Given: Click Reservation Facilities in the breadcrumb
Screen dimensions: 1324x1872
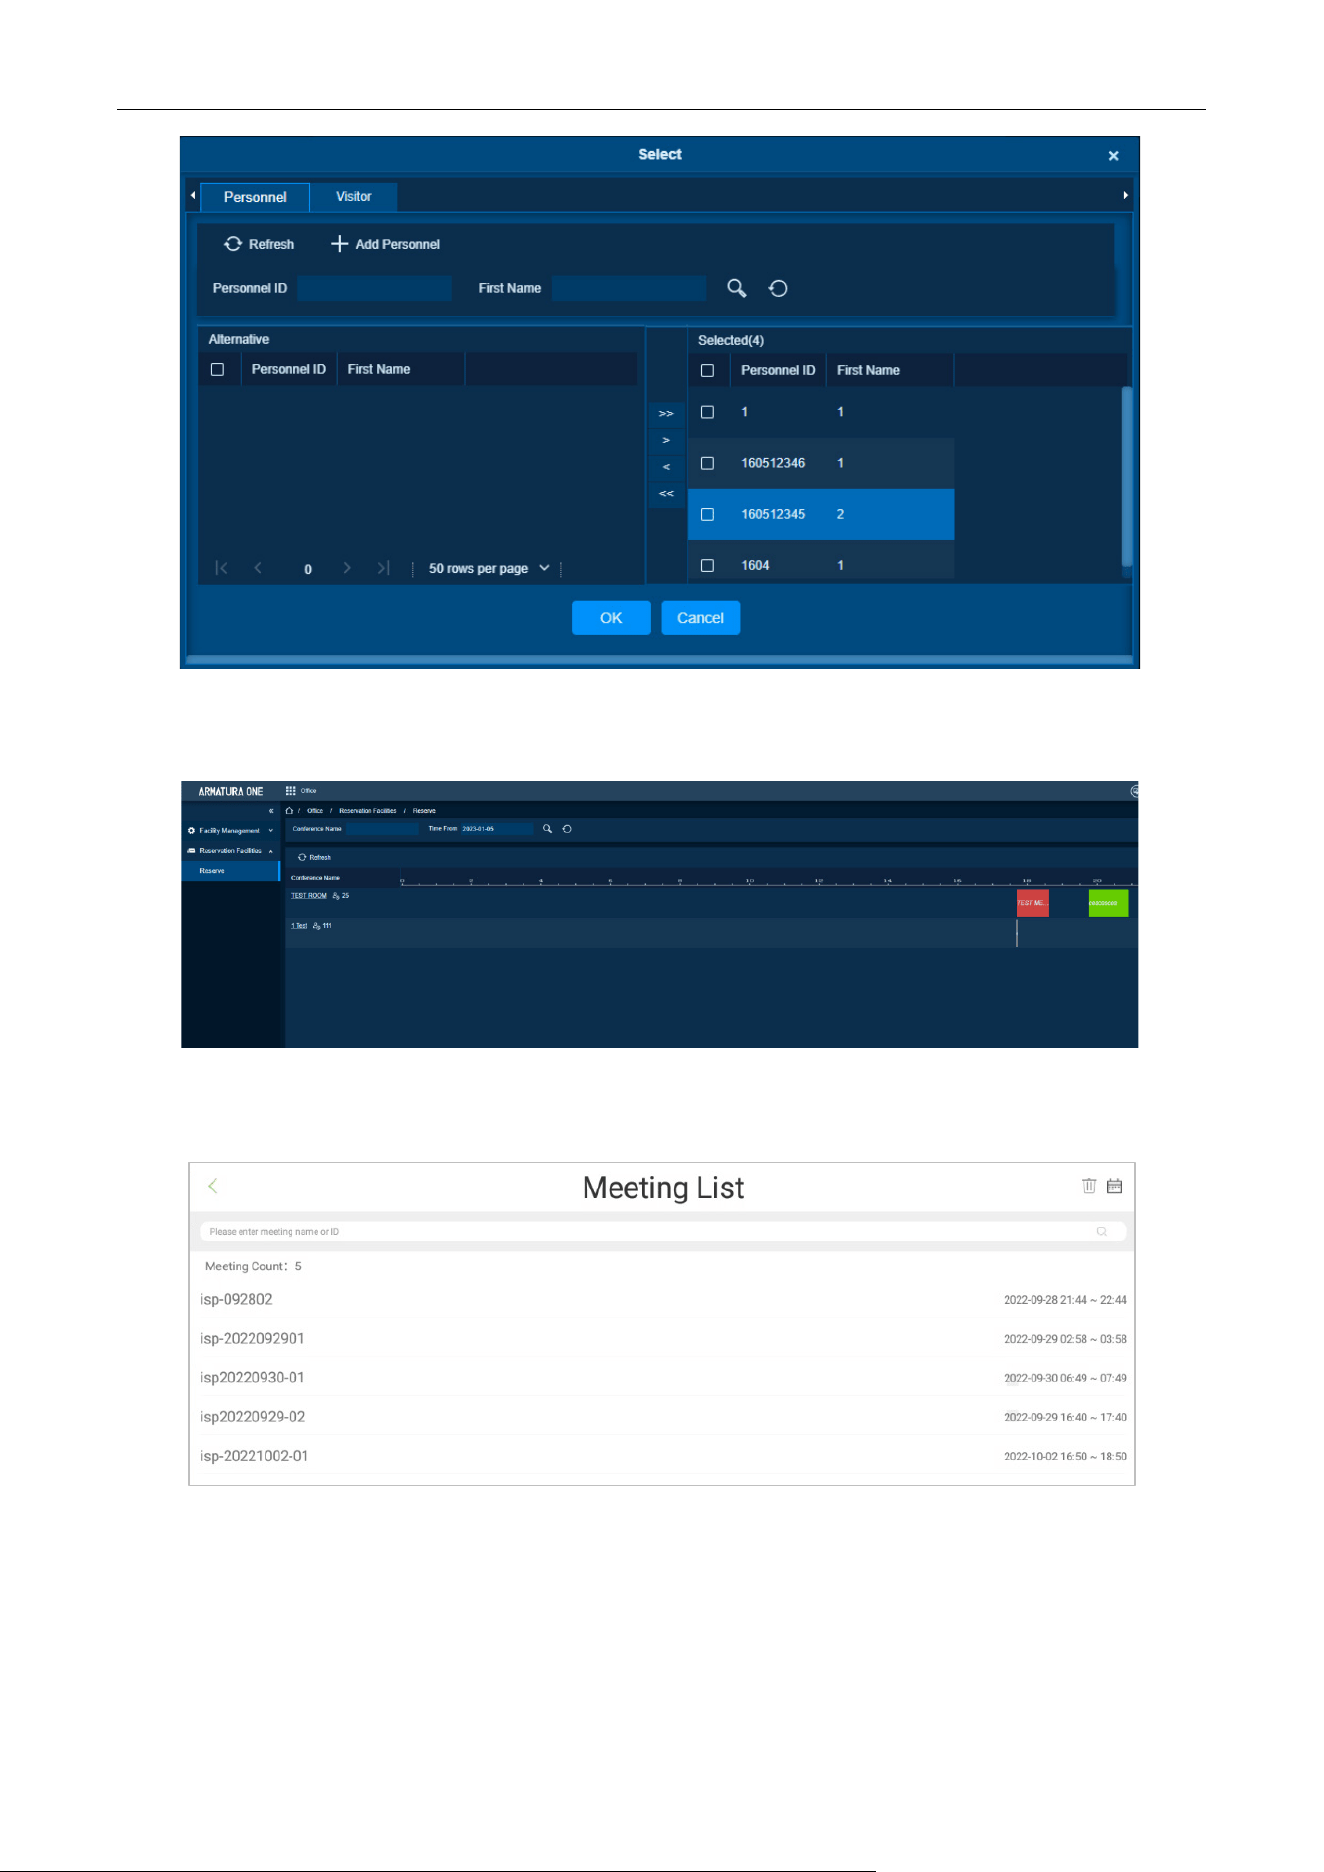Looking at the screenshot, I should coord(367,811).
